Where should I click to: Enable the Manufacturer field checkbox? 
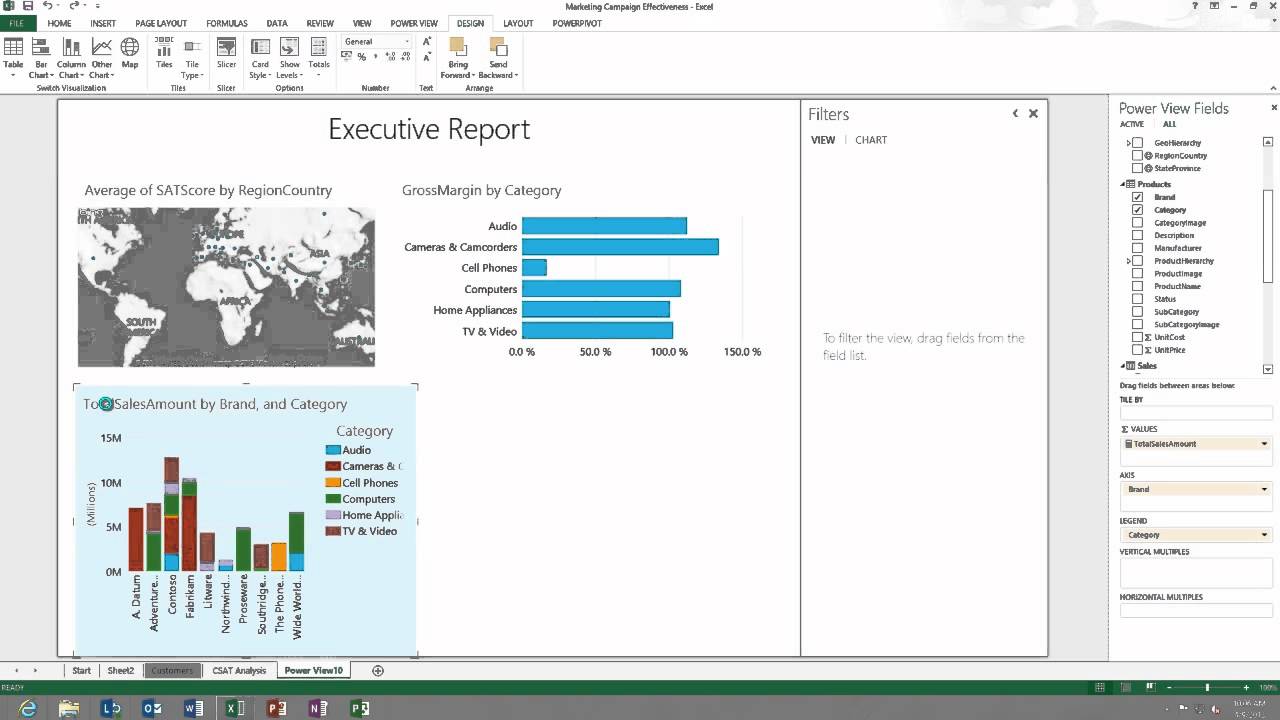1137,248
